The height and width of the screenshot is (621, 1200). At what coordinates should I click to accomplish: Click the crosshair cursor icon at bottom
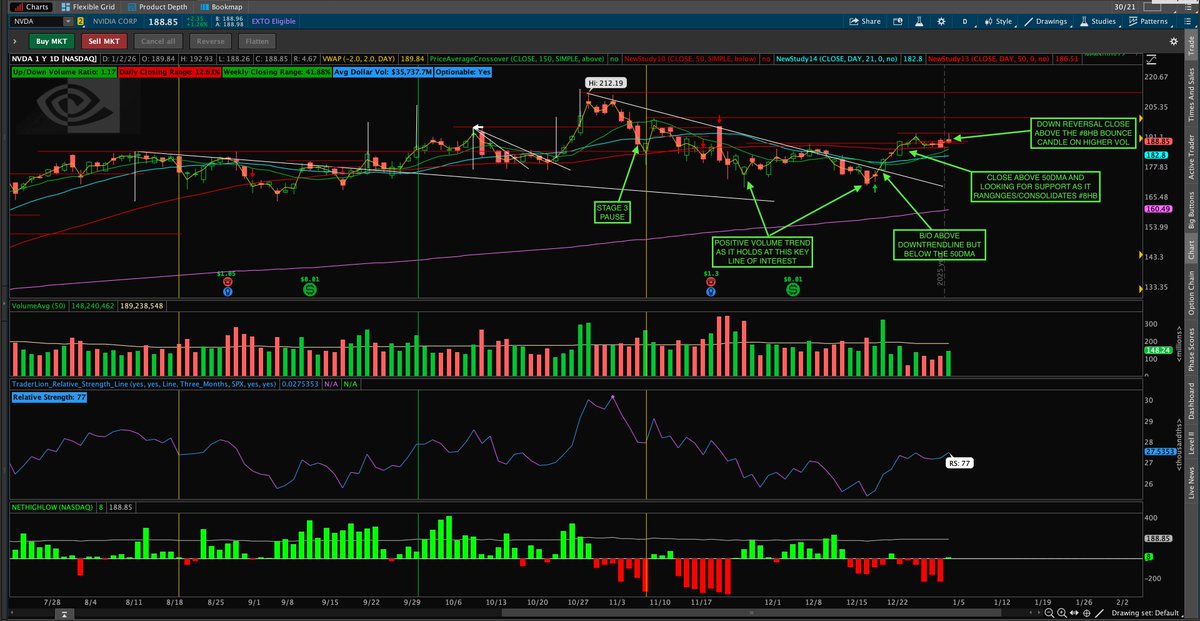(x=1086, y=613)
